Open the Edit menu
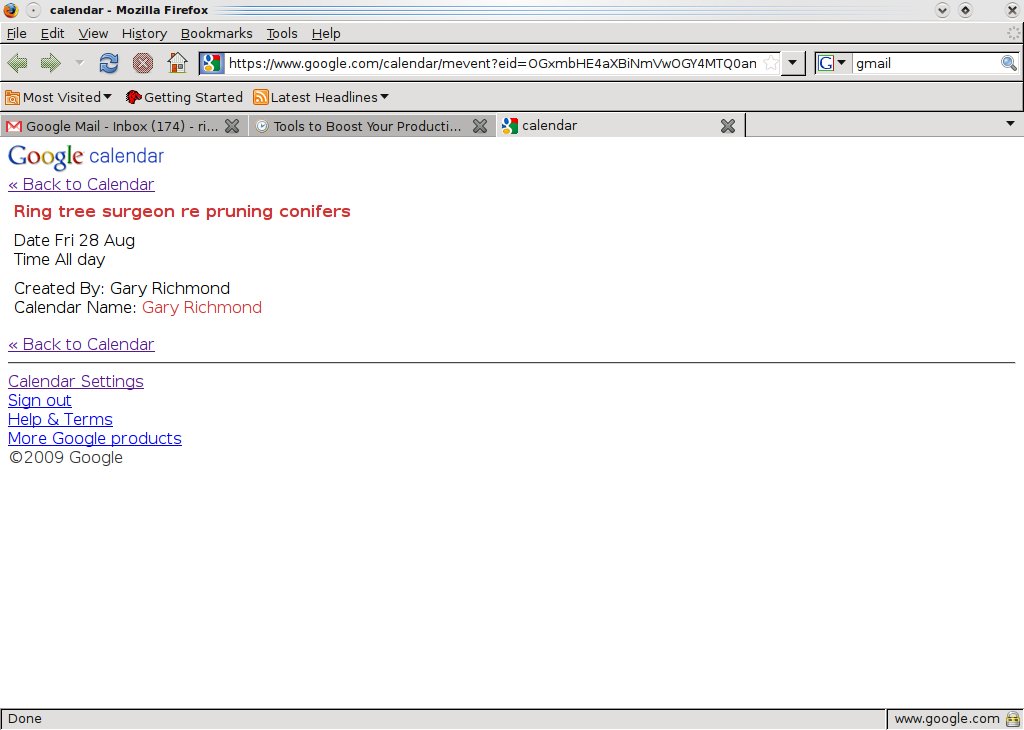1024x730 pixels. (52, 33)
